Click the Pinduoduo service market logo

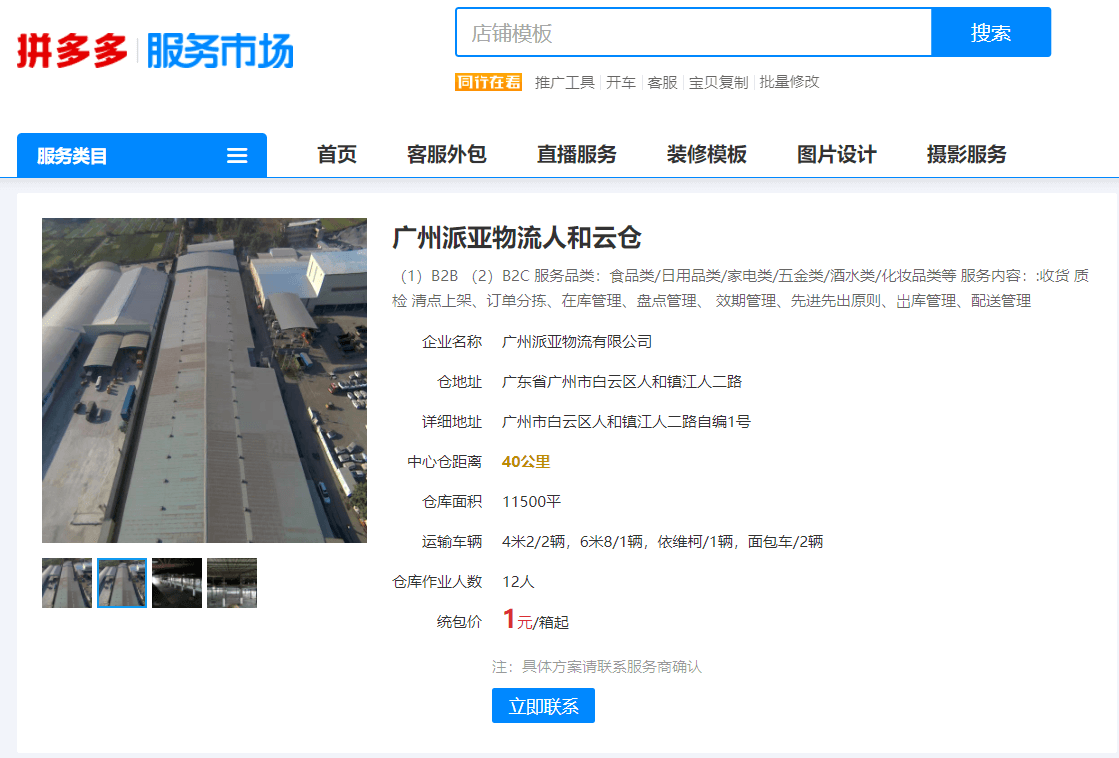click(155, 50)
